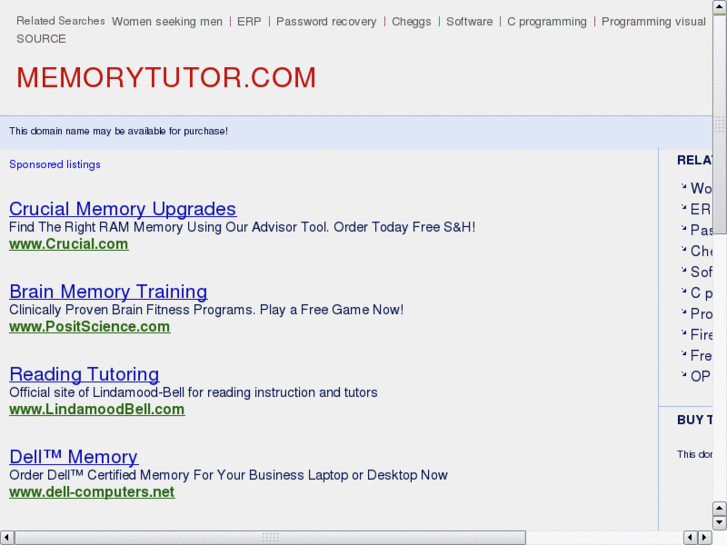
Task: Open sidebar link starting with 'Che'
Action: [x=701, y=250]
